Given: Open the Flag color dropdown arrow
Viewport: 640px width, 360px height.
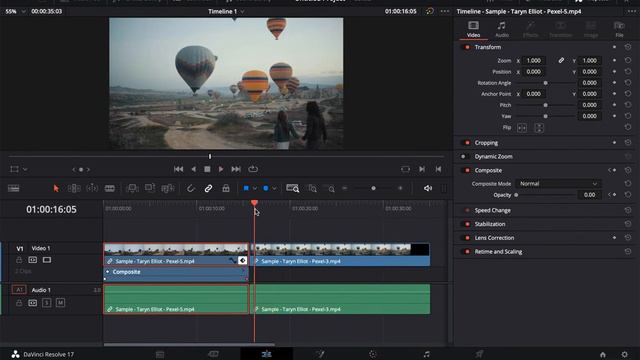Looking at the screenshot, I should click(x=255, y=189).
